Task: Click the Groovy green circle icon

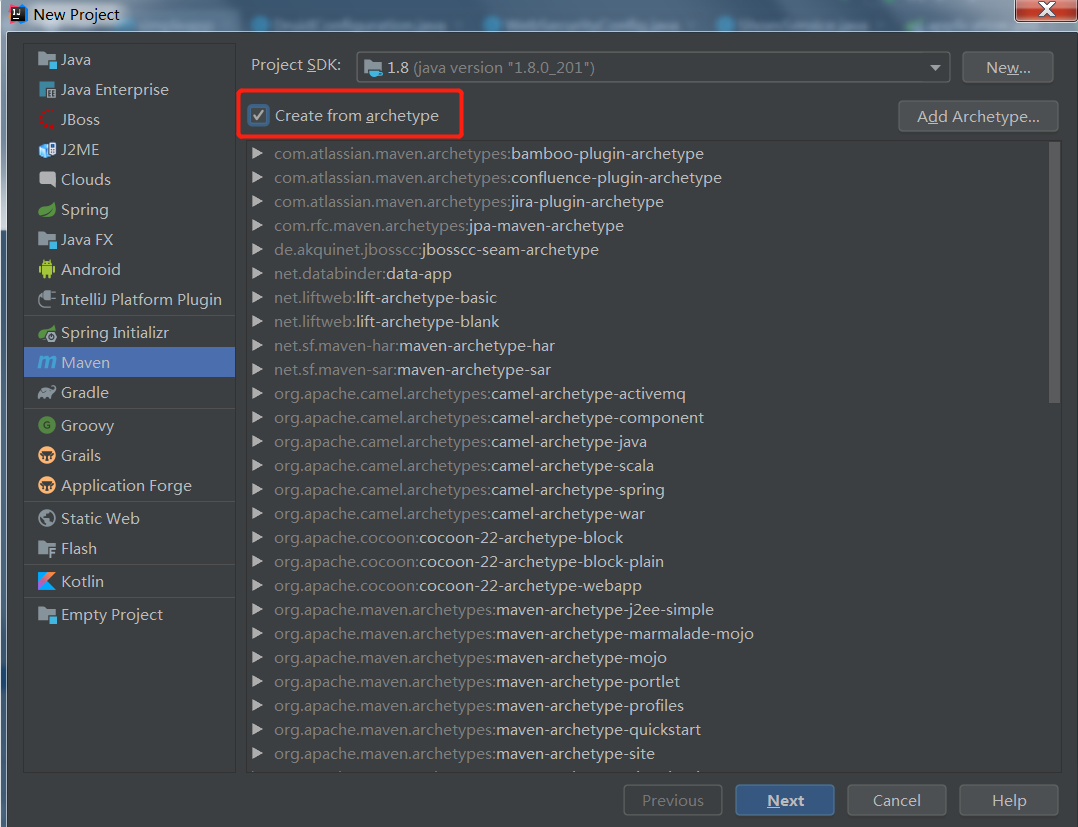Action: click(x=47, y=426)
